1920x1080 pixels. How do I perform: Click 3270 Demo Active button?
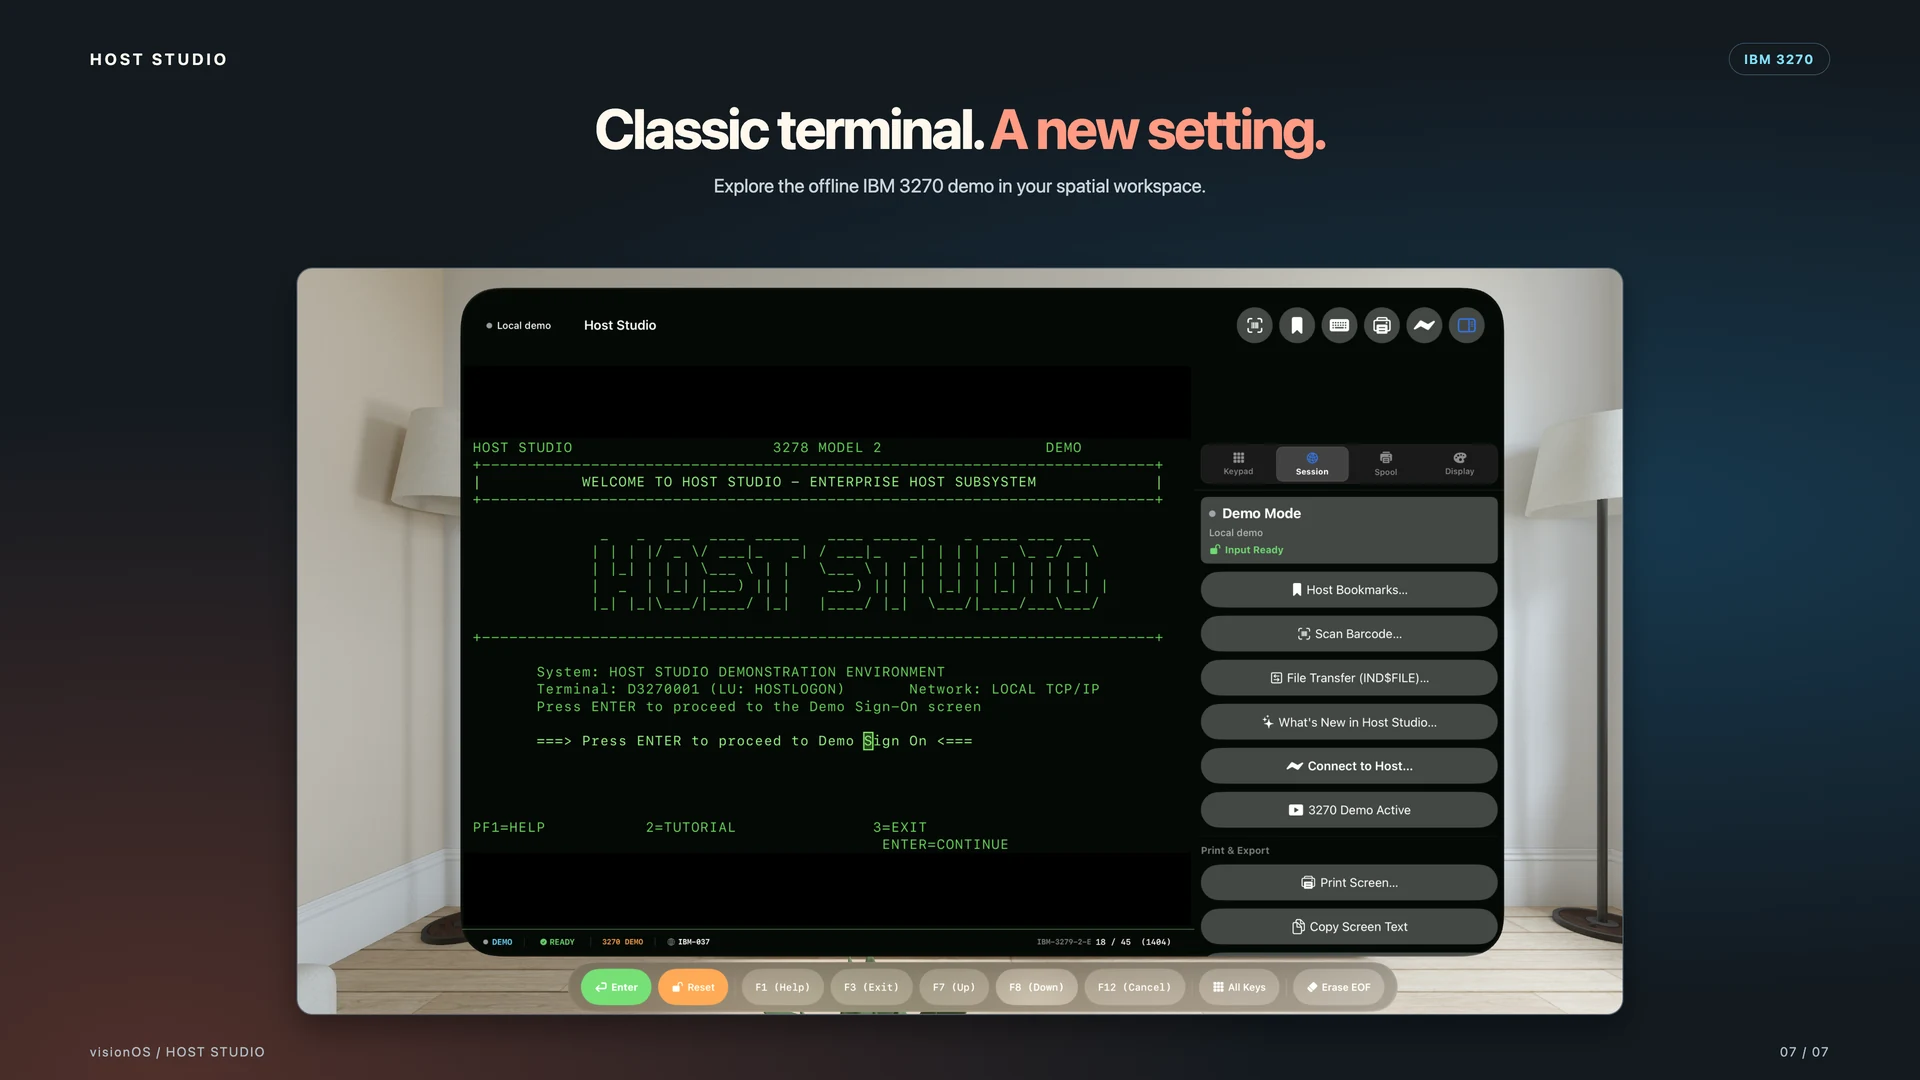pos(1349,810)
